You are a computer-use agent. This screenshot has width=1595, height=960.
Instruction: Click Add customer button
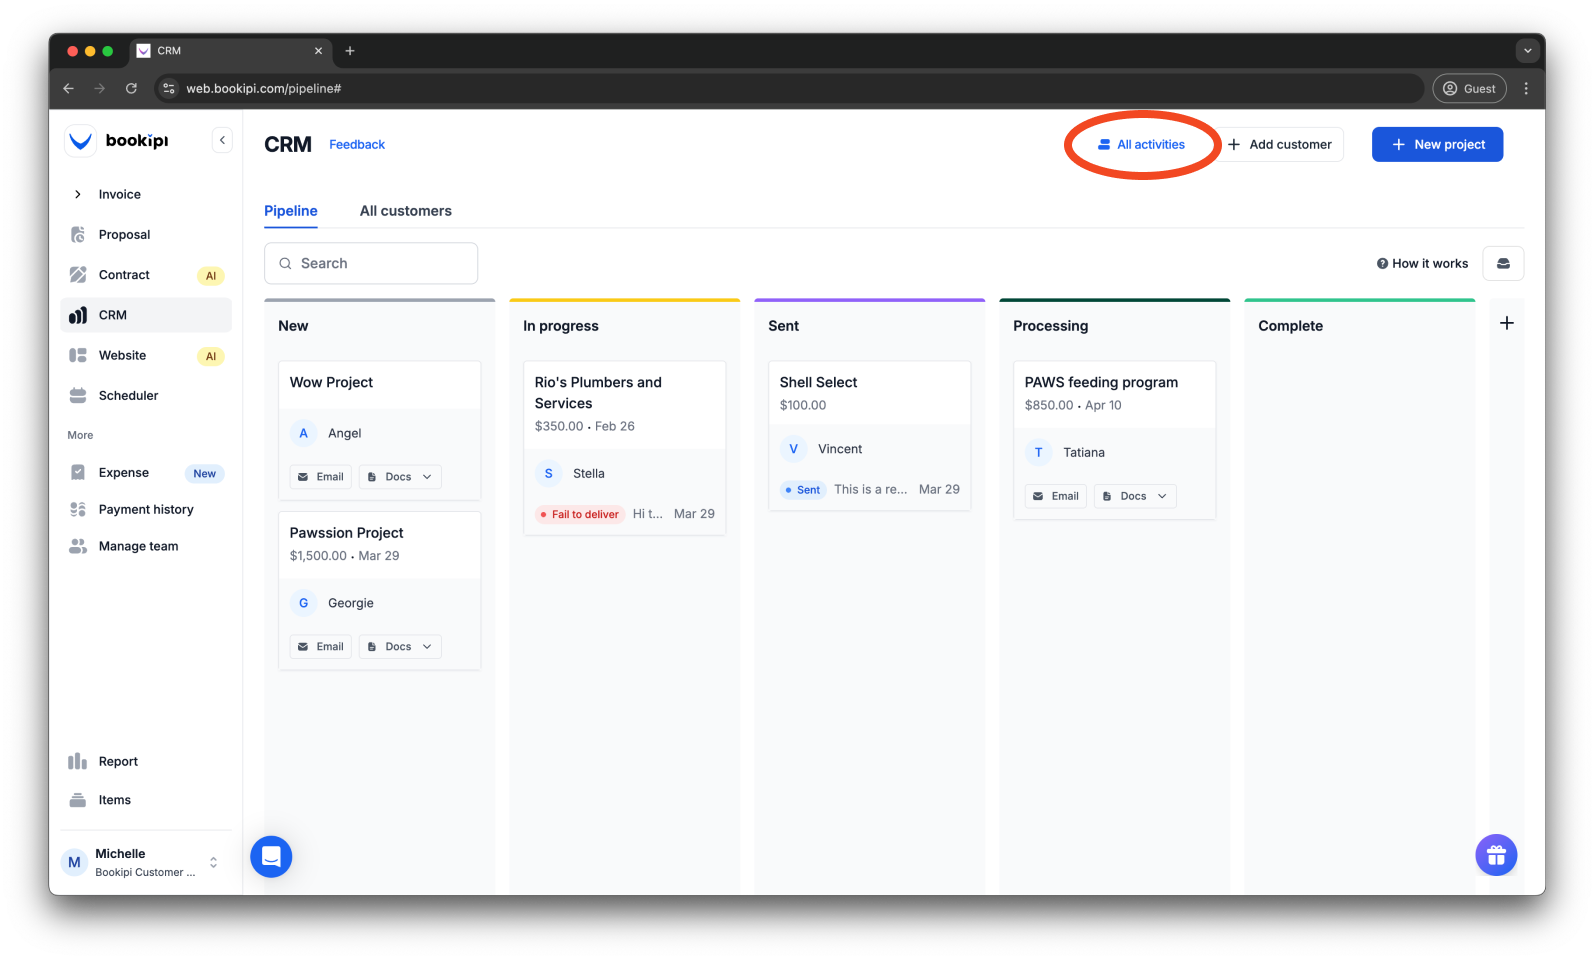pyautogui.click(x=1280, y=145)
